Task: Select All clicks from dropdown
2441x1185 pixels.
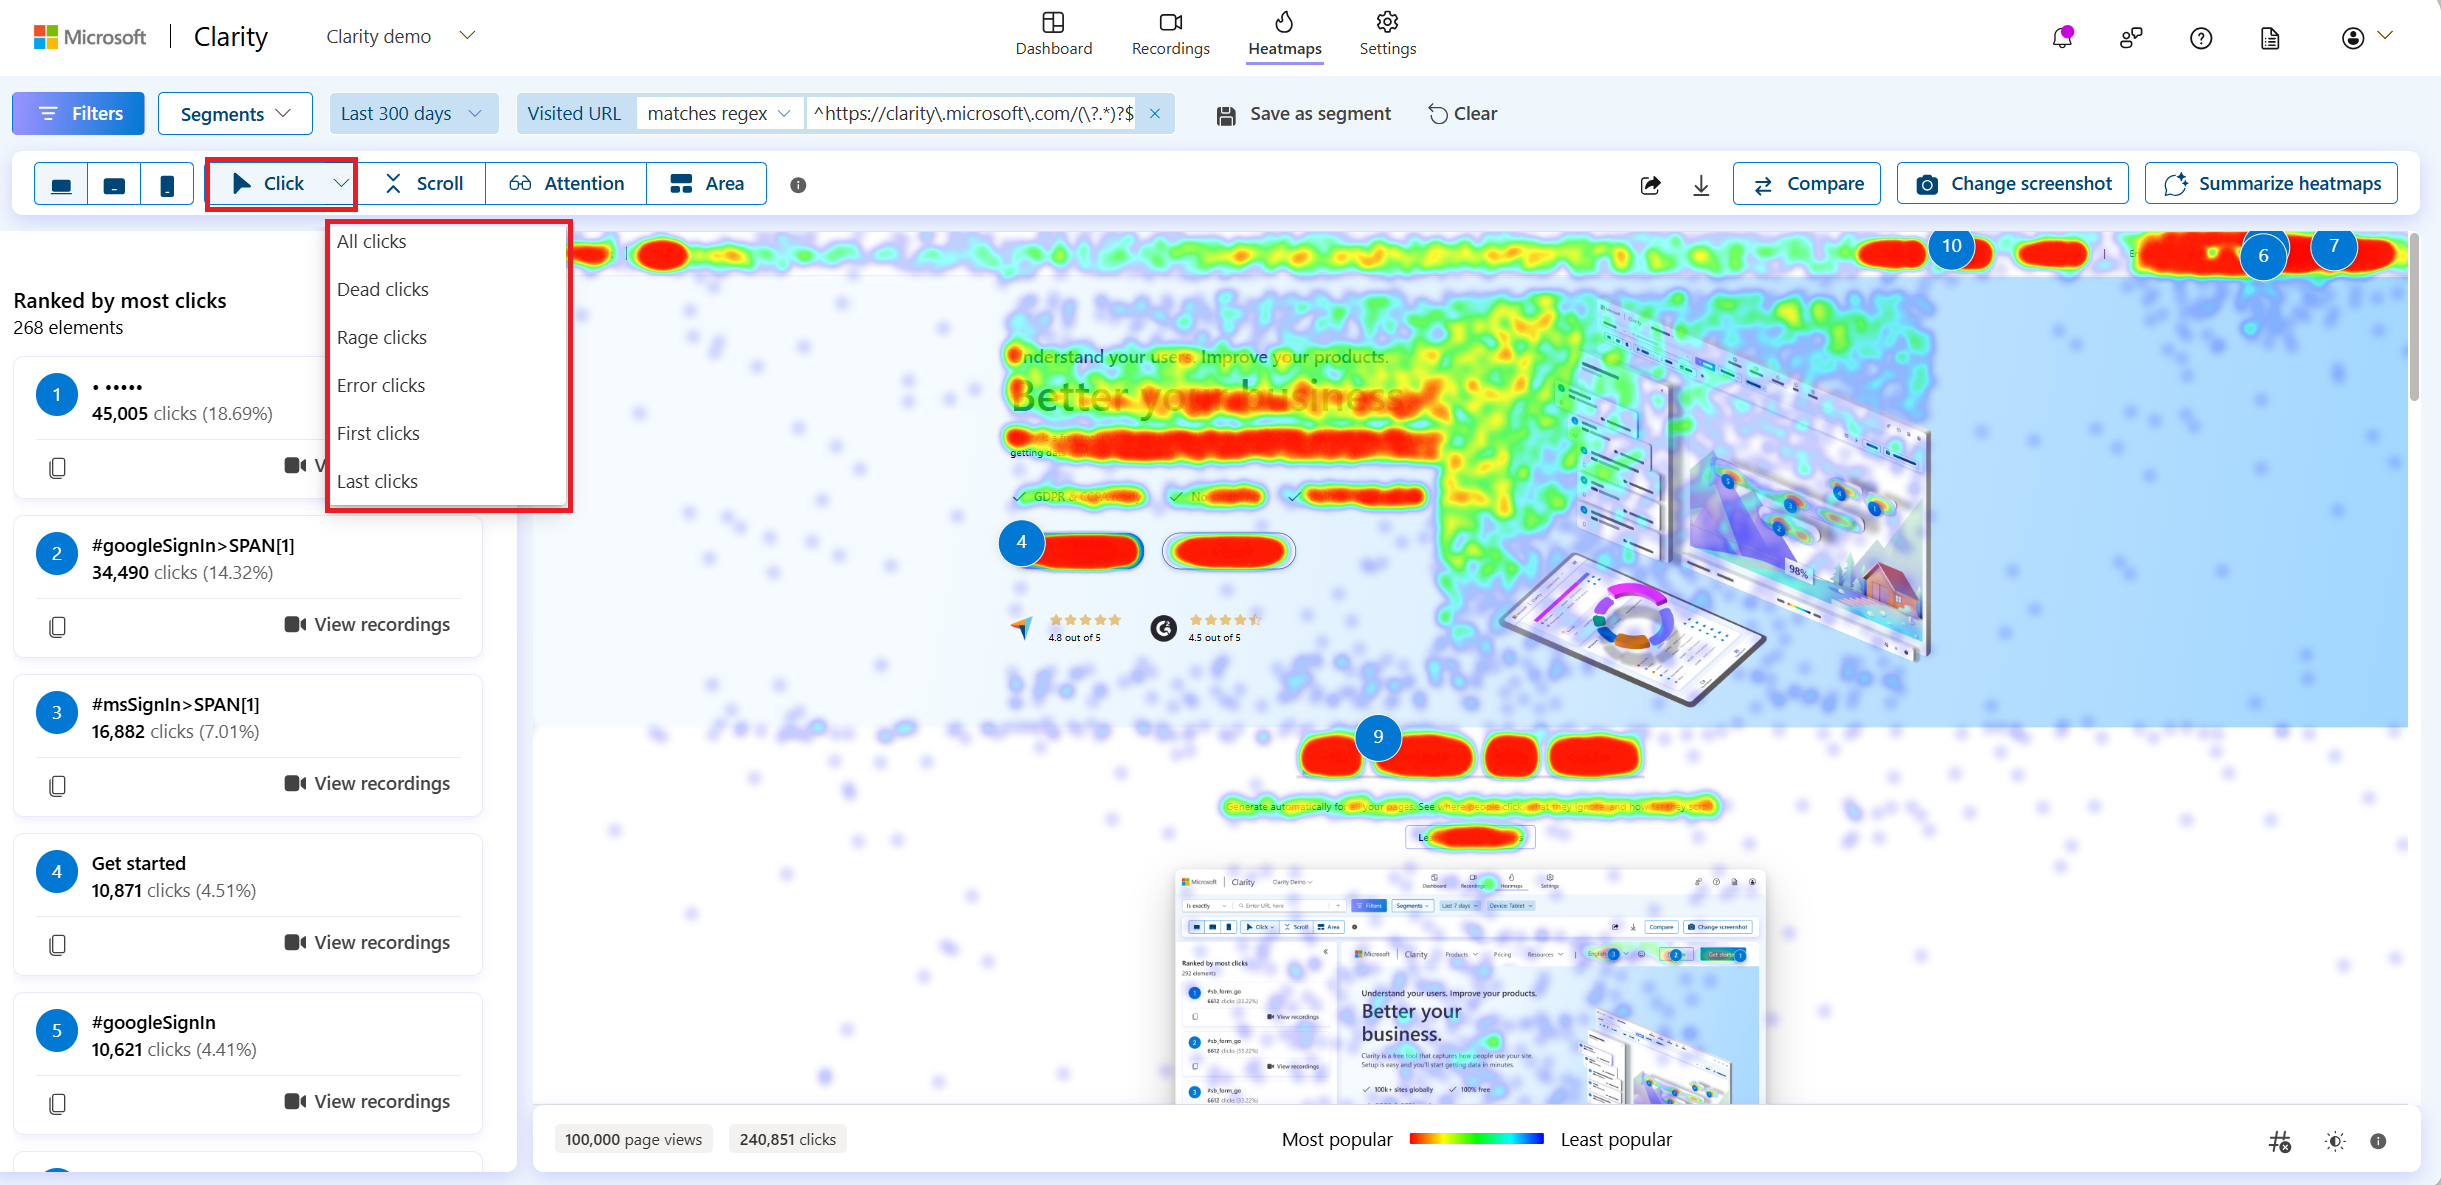Action: pyautogui.click(x=371, y=241)
